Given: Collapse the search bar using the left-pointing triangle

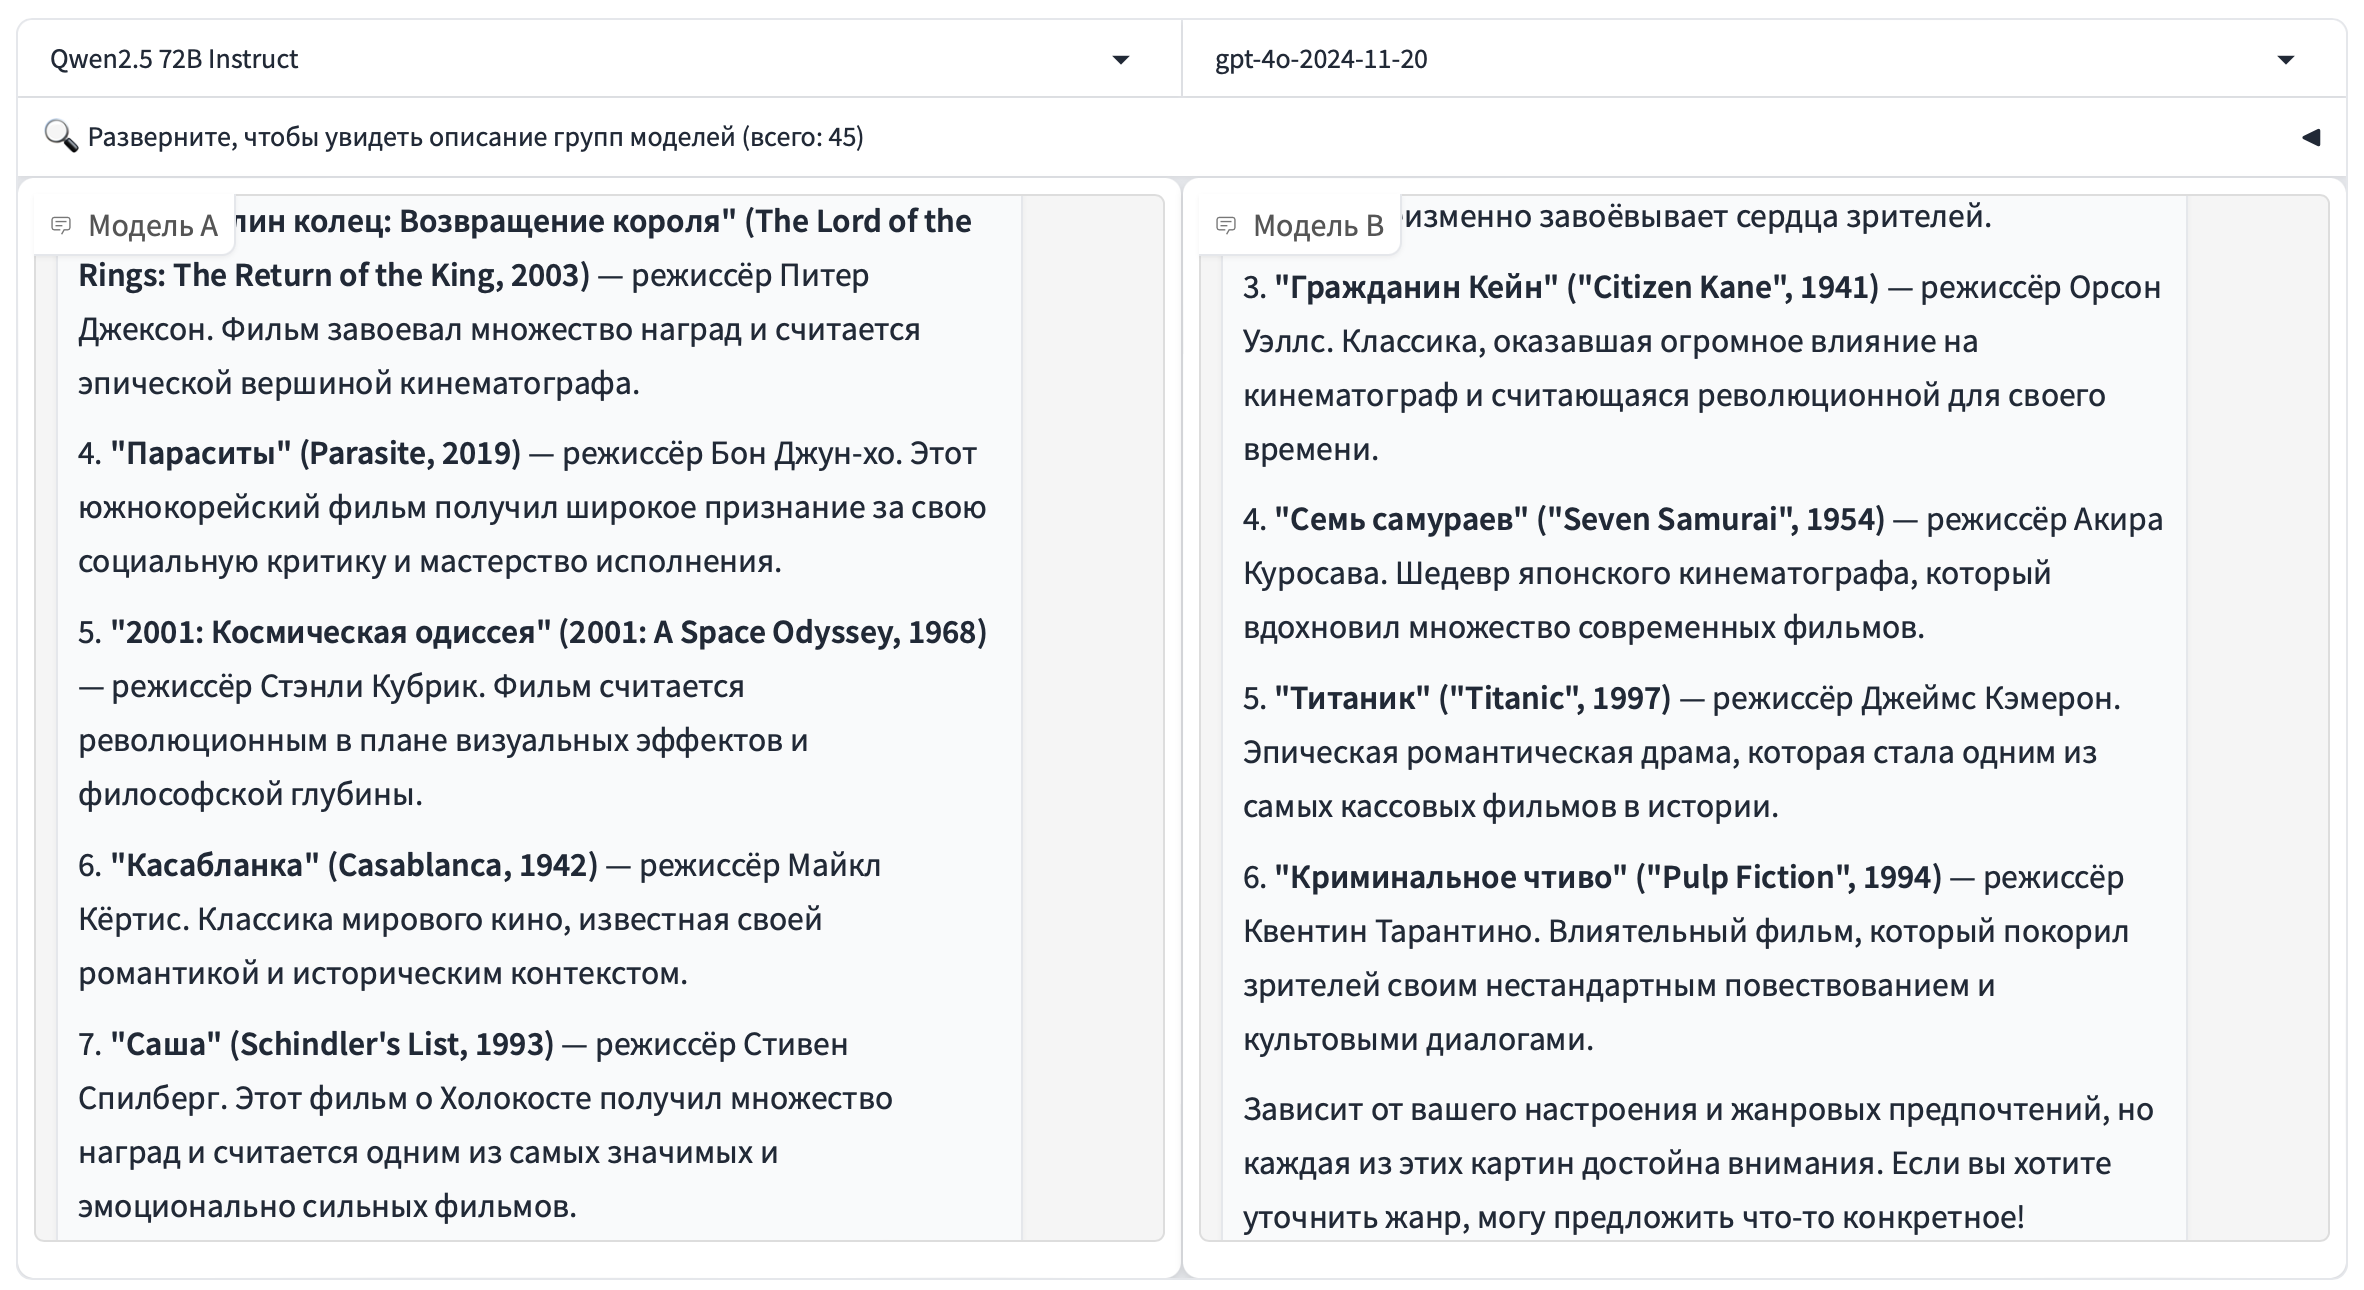Looking at the screenshot, I should click(x=2313, y=136).
